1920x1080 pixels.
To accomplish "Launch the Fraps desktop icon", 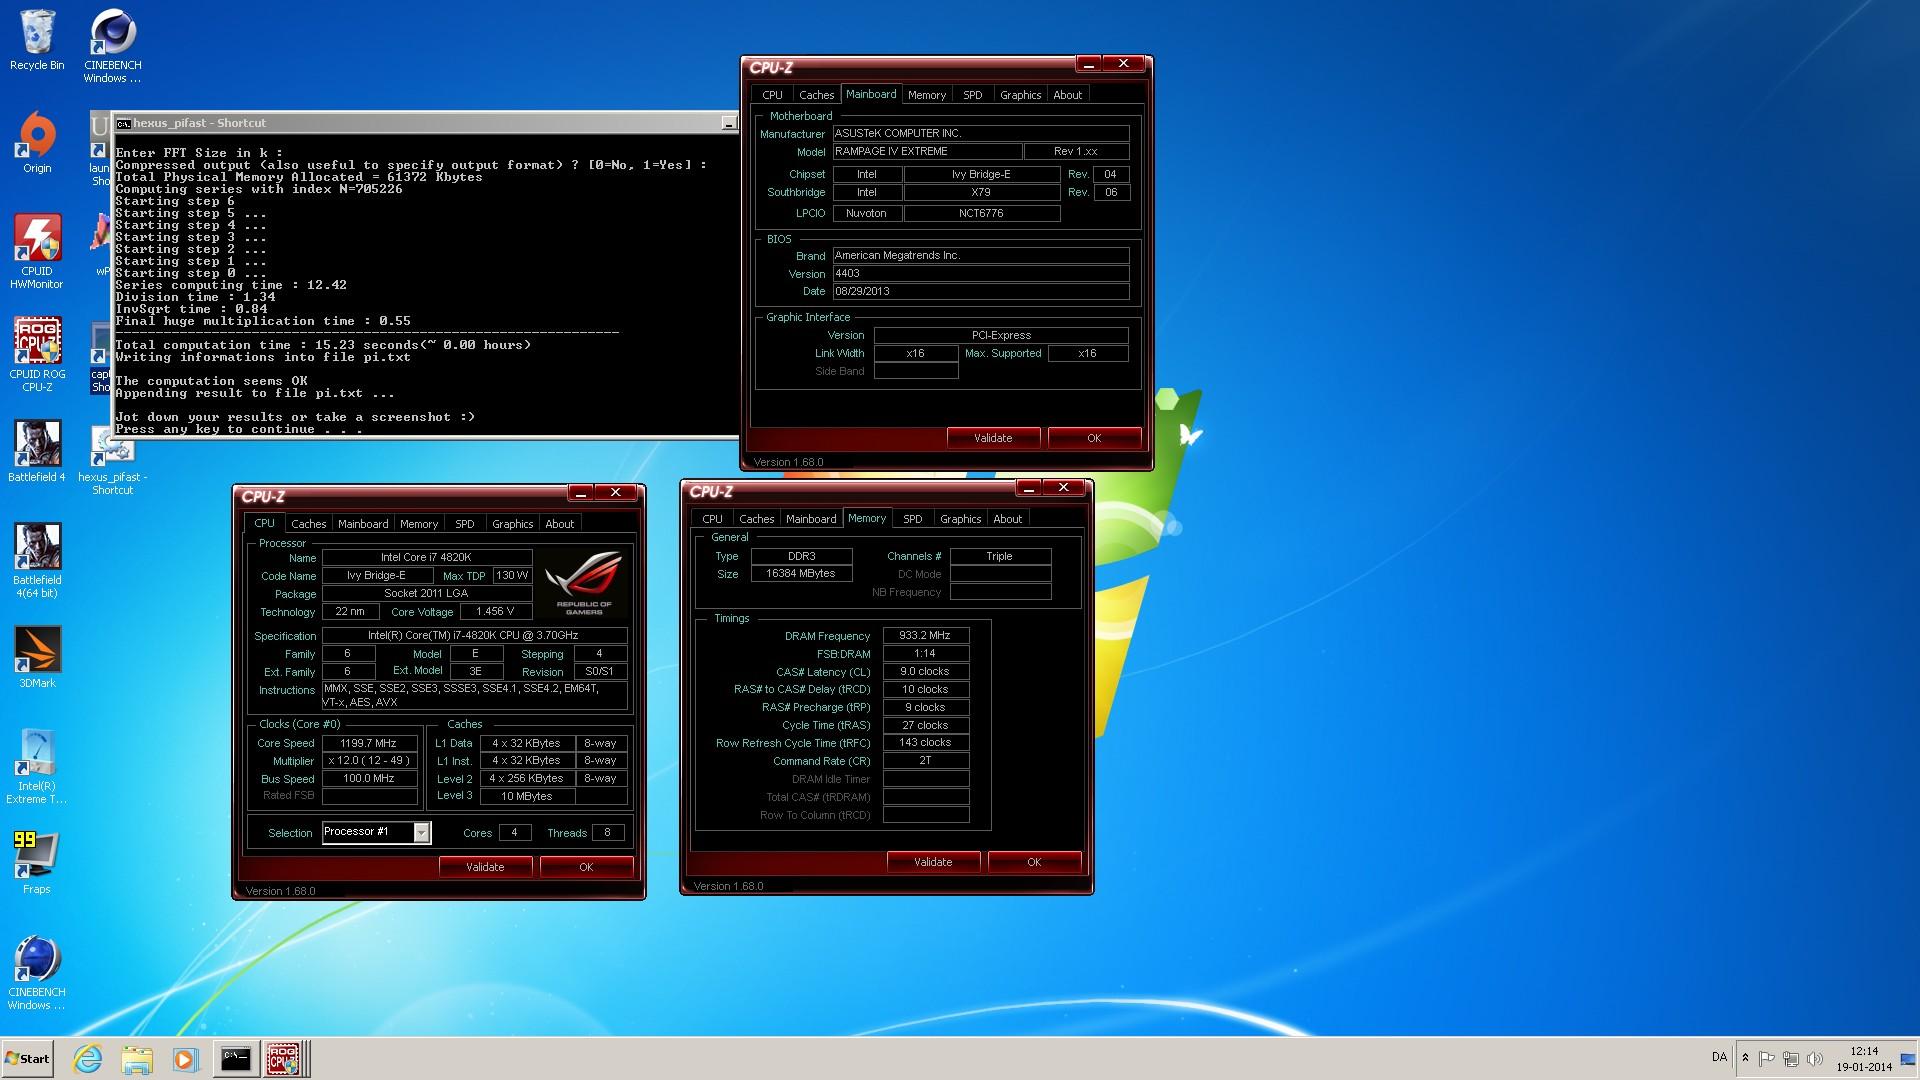I will [37, 862].
